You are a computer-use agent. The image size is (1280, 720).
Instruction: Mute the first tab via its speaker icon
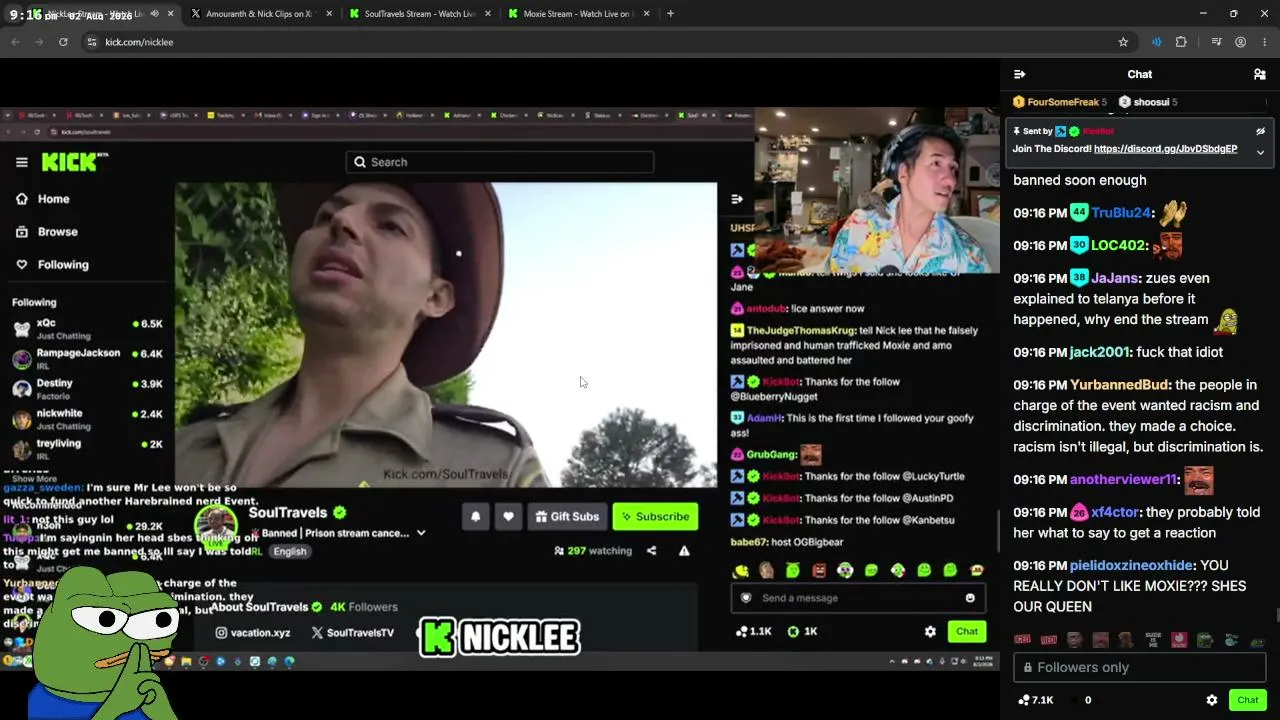(x=154, y=14)
